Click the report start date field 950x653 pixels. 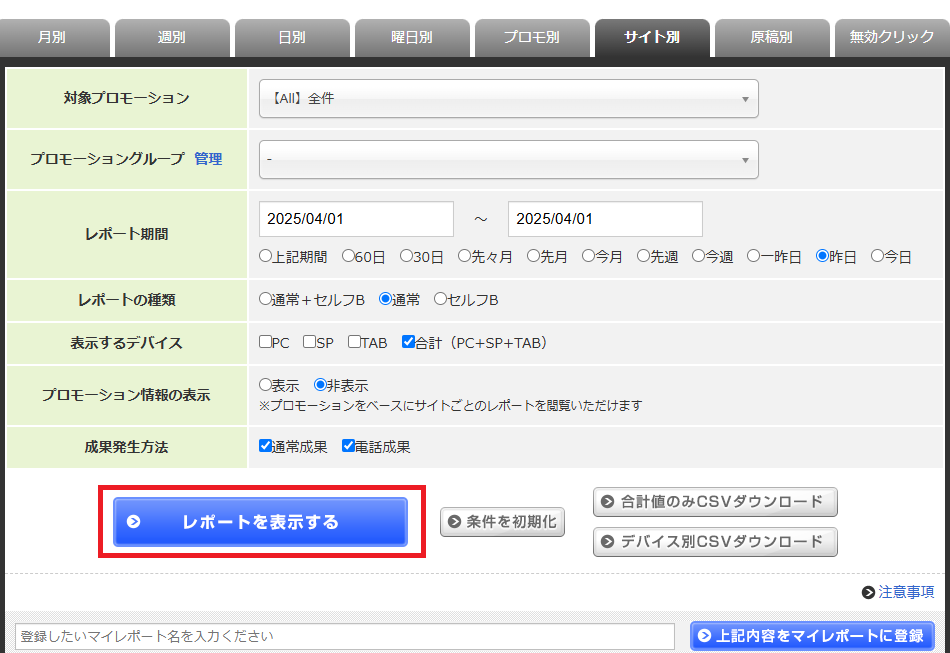click(x=356, y=219)
